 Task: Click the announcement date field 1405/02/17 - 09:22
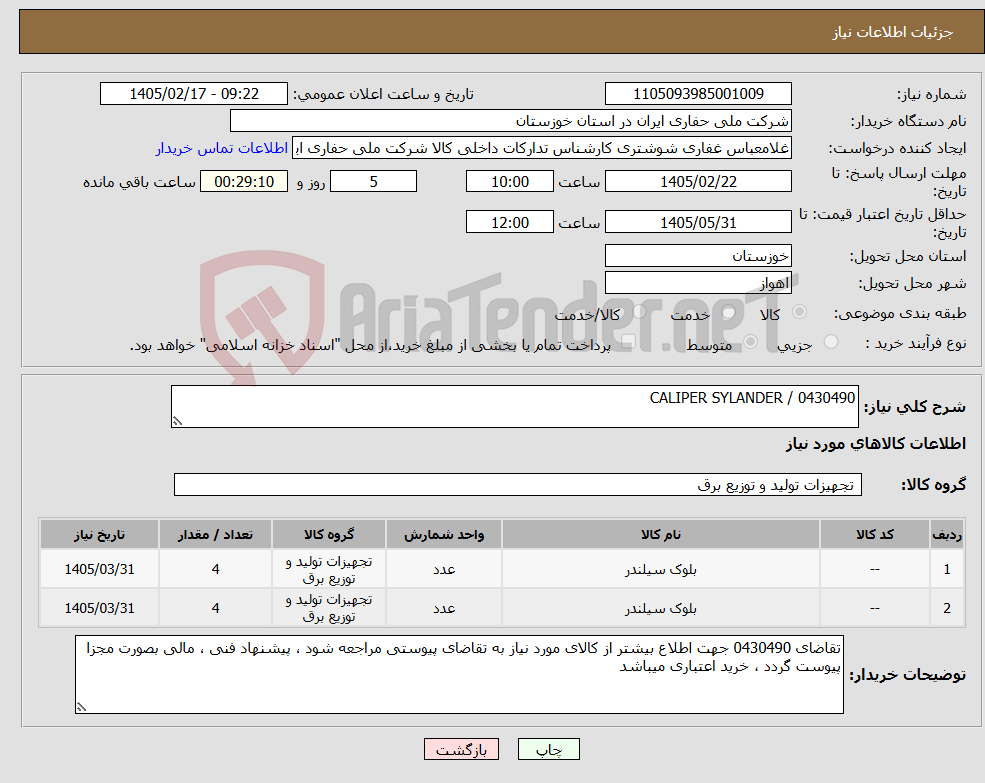click(193, 94)
